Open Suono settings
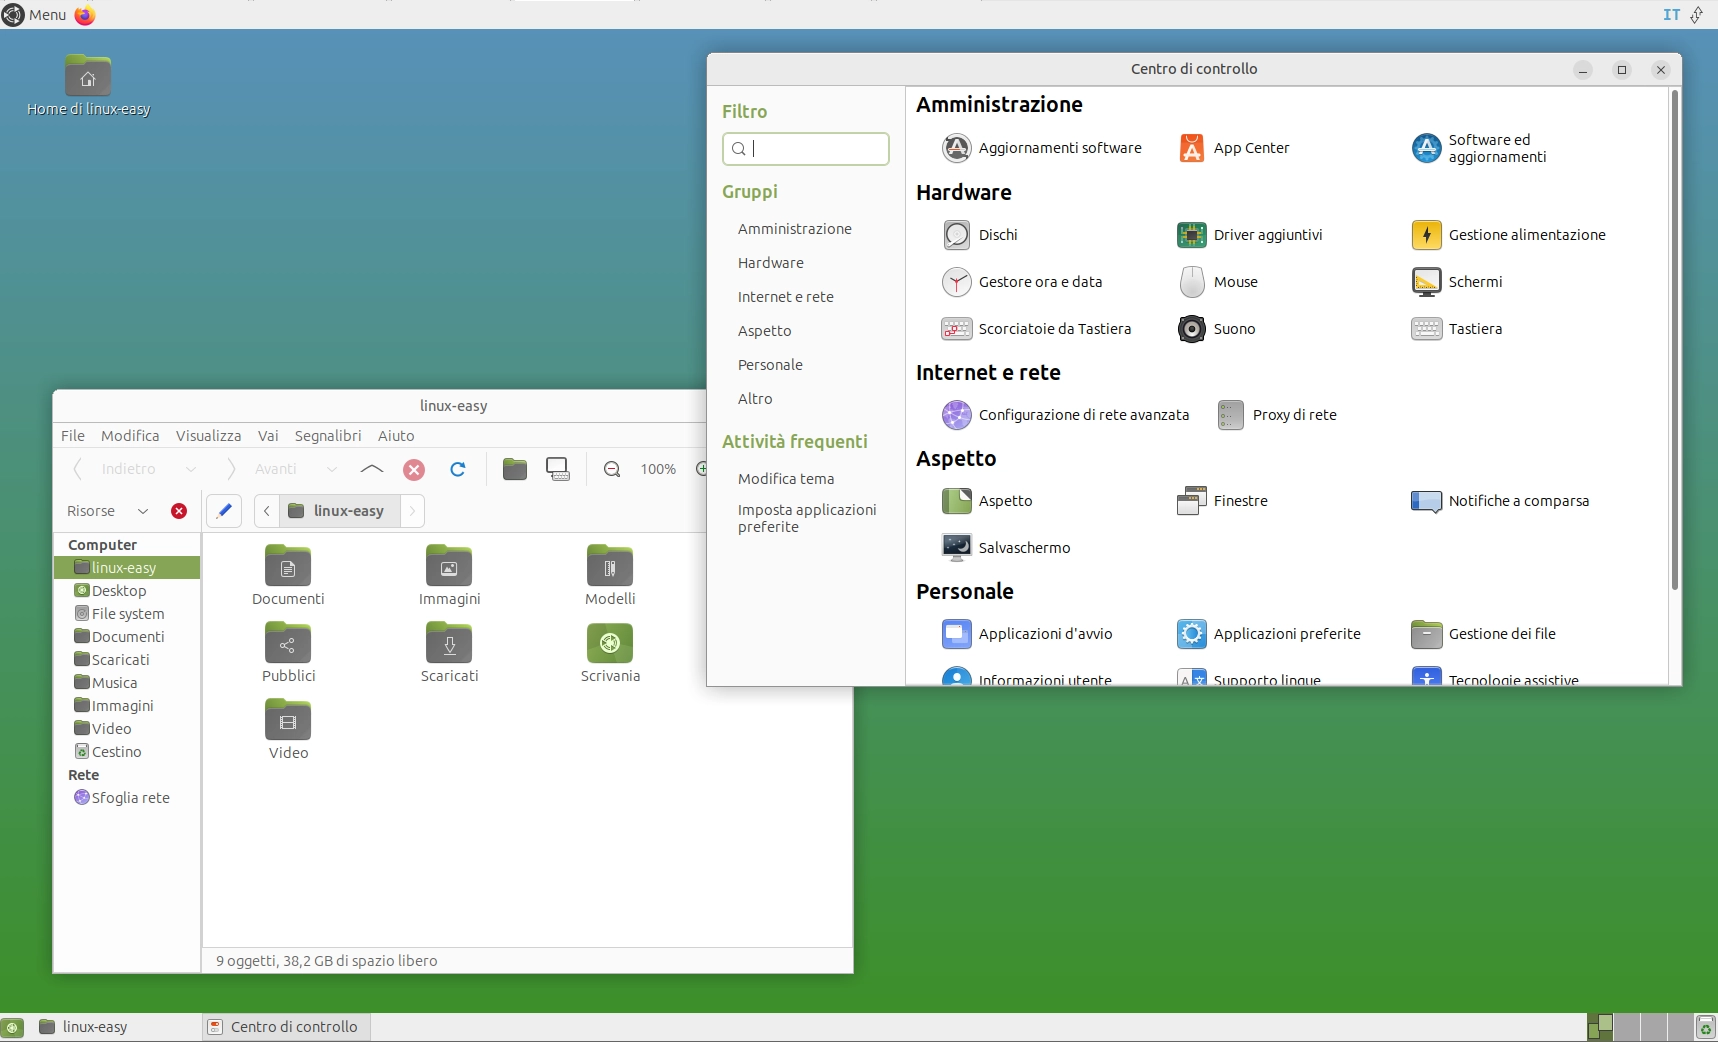 pyautogui.click(x=1235, y=329)
